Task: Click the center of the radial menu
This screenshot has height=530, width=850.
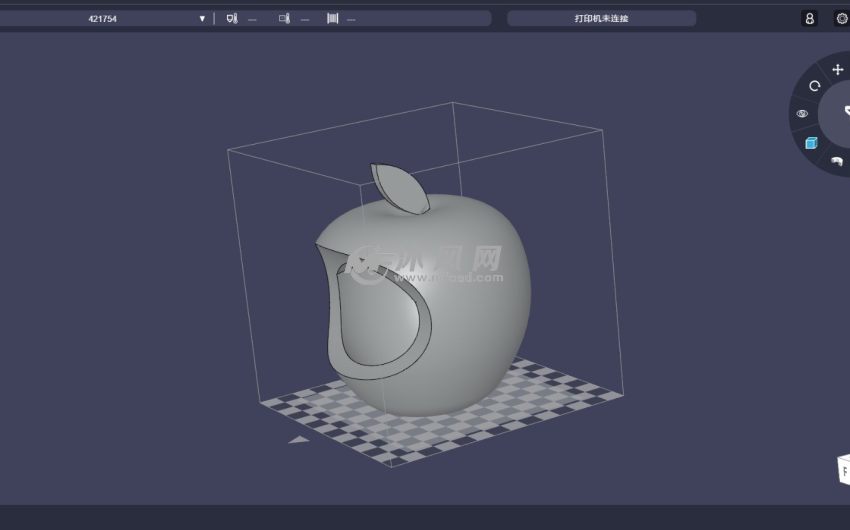Action: click(842, 112)
